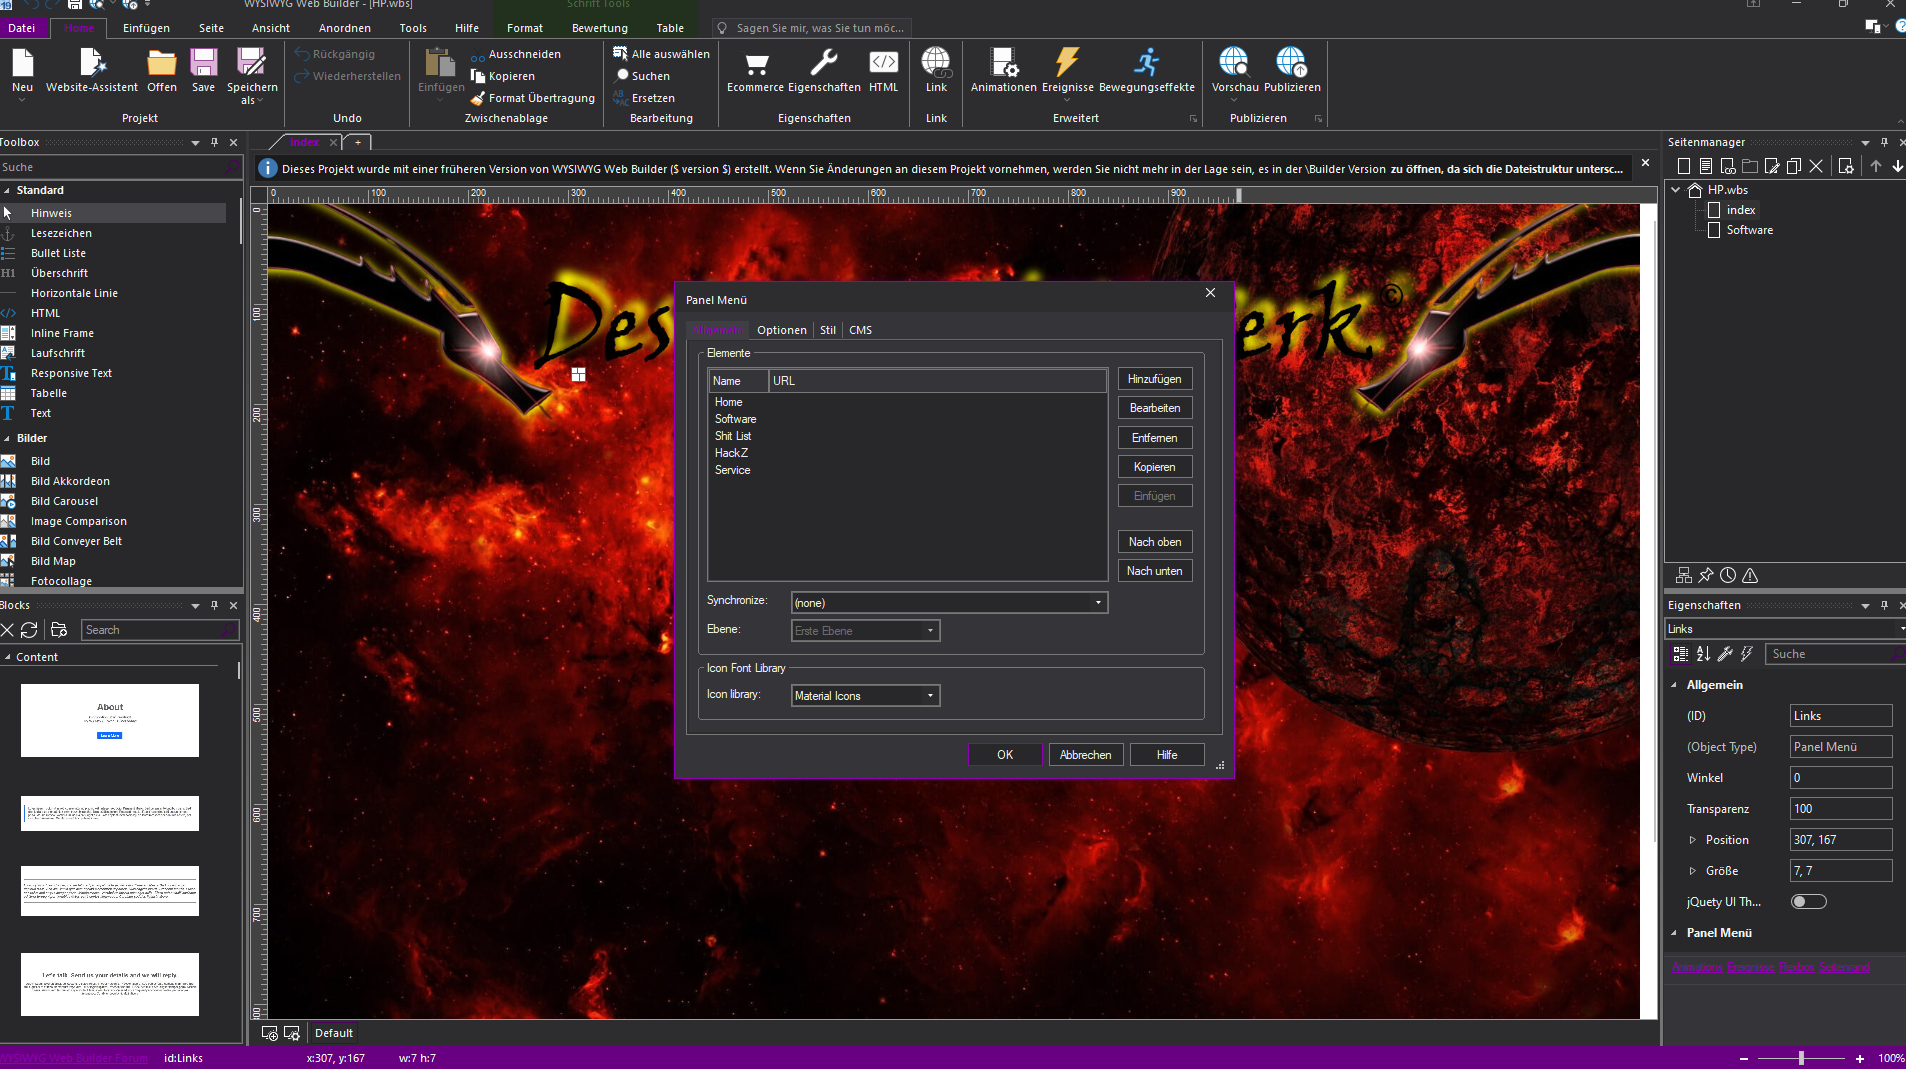Screen dimensions: 1906x1069
Task: Toggle the jQuery UI Theme switch
Action: click(x=1808, y=902)
